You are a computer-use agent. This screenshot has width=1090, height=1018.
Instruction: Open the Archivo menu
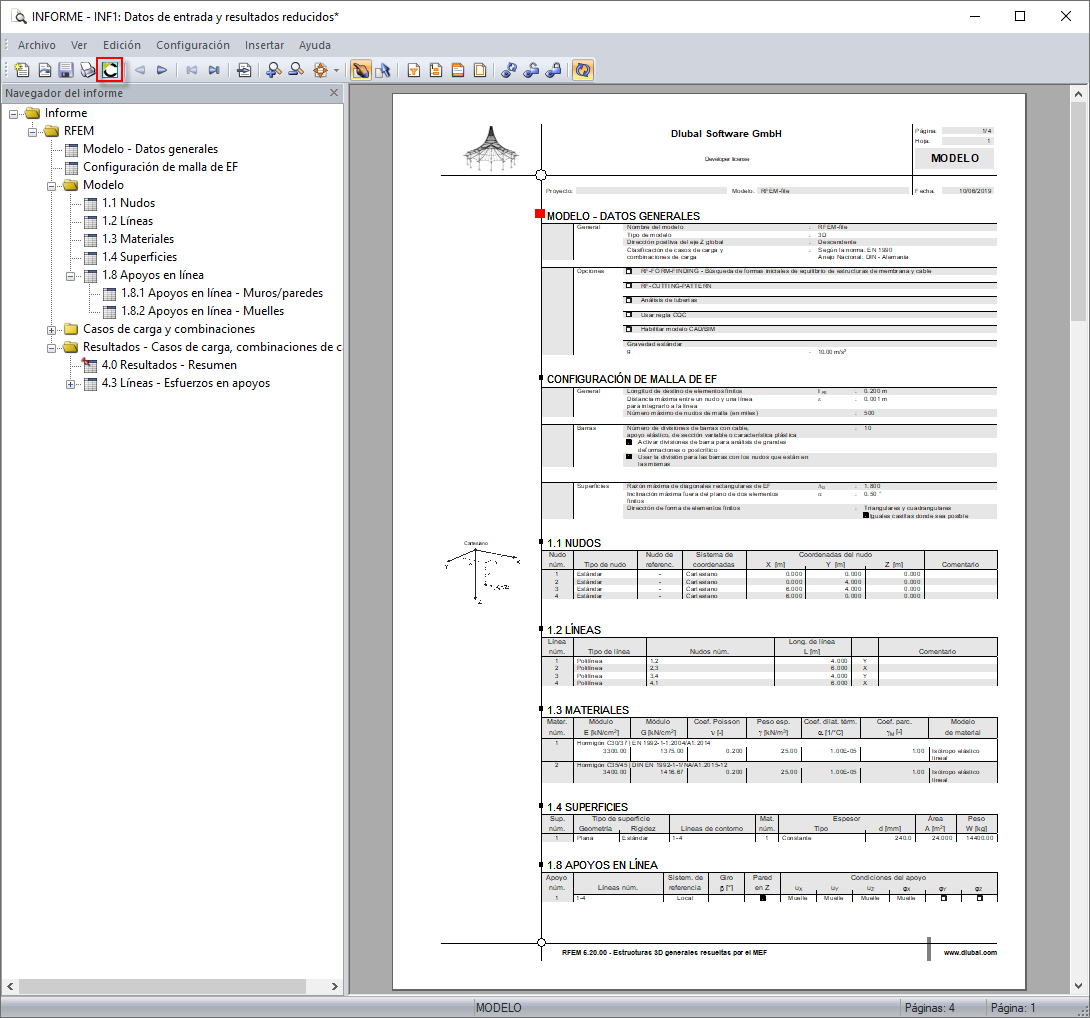tap(37, 45)
